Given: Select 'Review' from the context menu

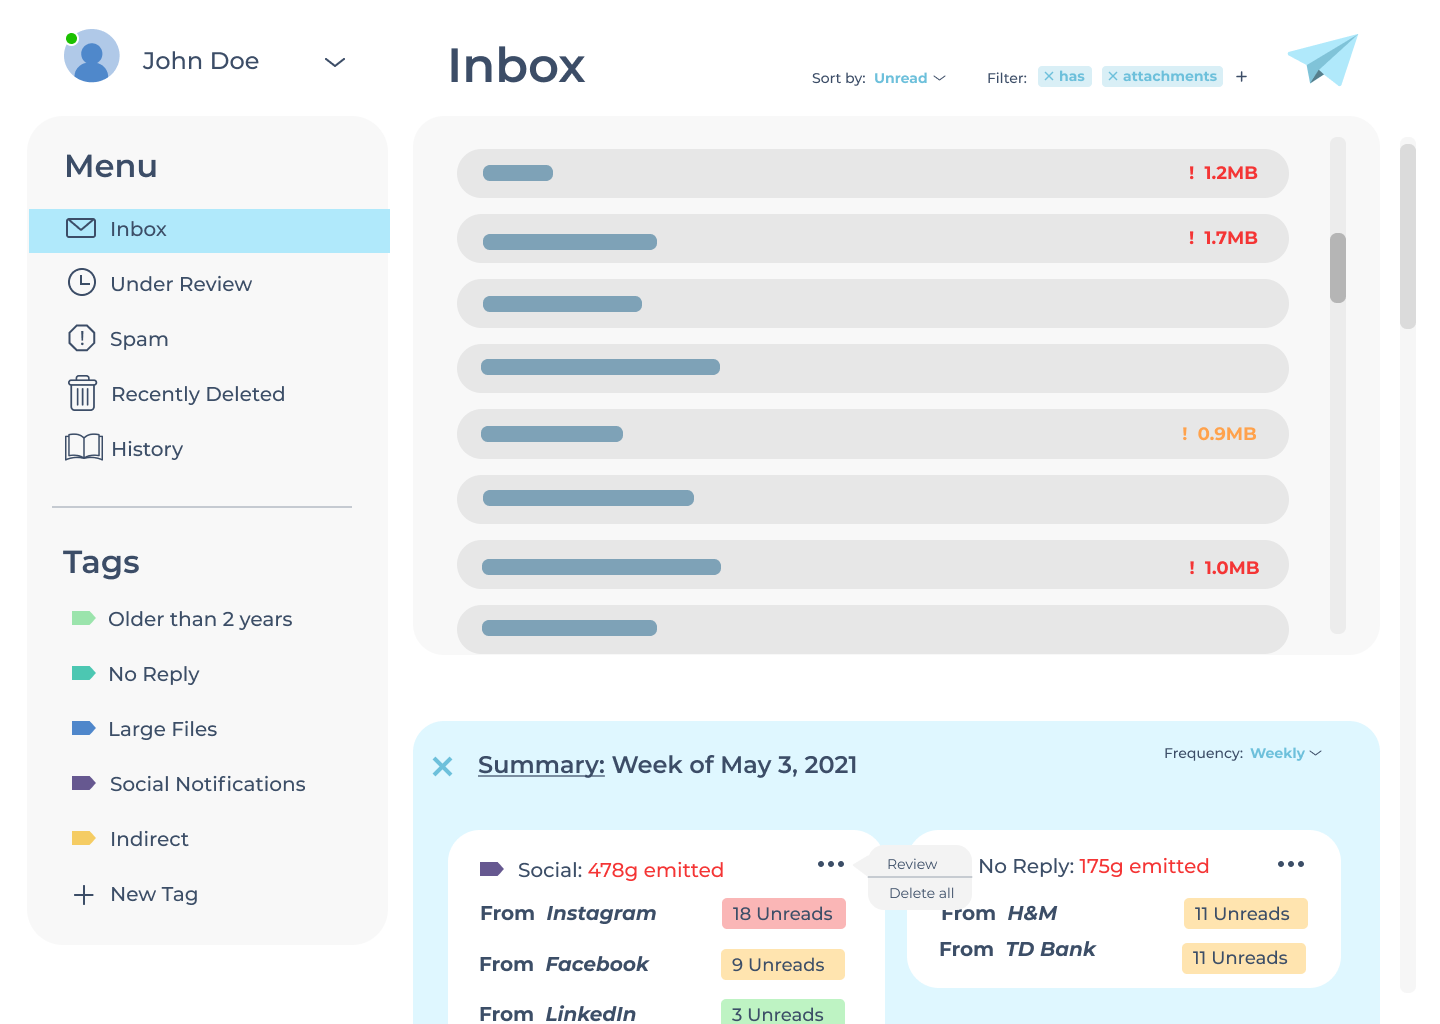Looking at the screenshot, I should coord(912,864).
